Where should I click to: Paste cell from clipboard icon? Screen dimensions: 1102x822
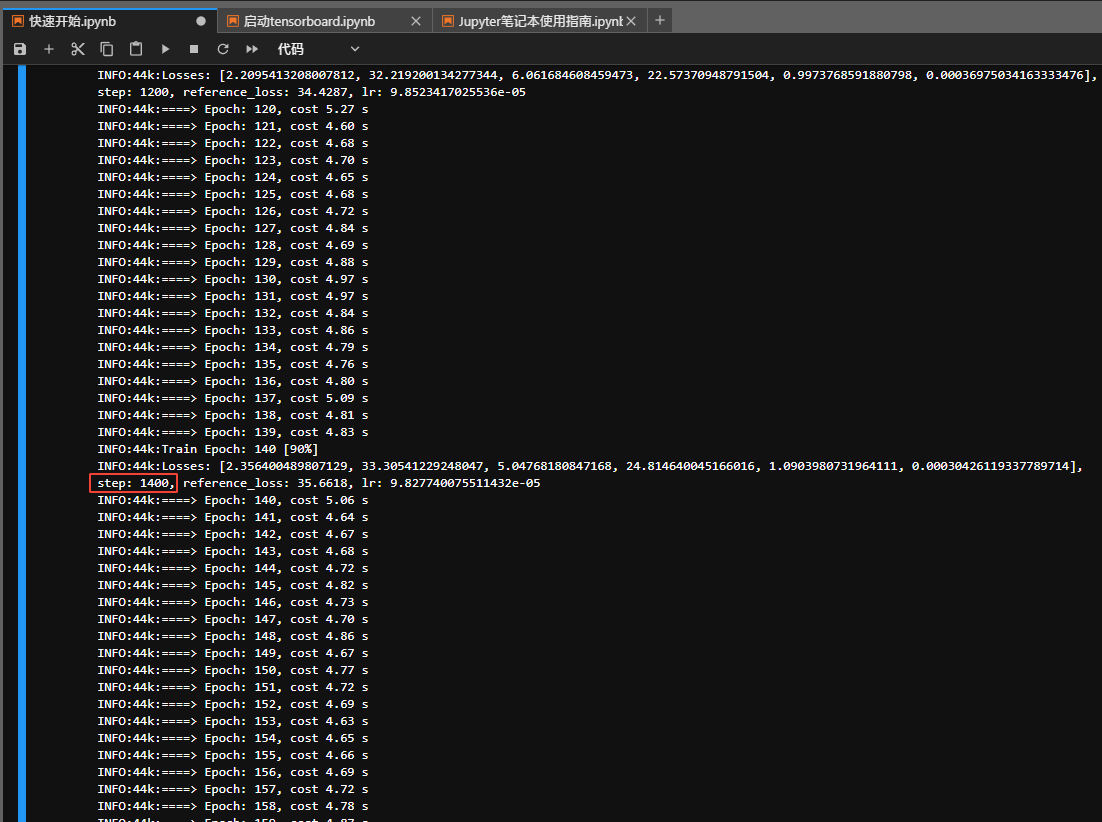pyautogui.click(x=136, y=49)
